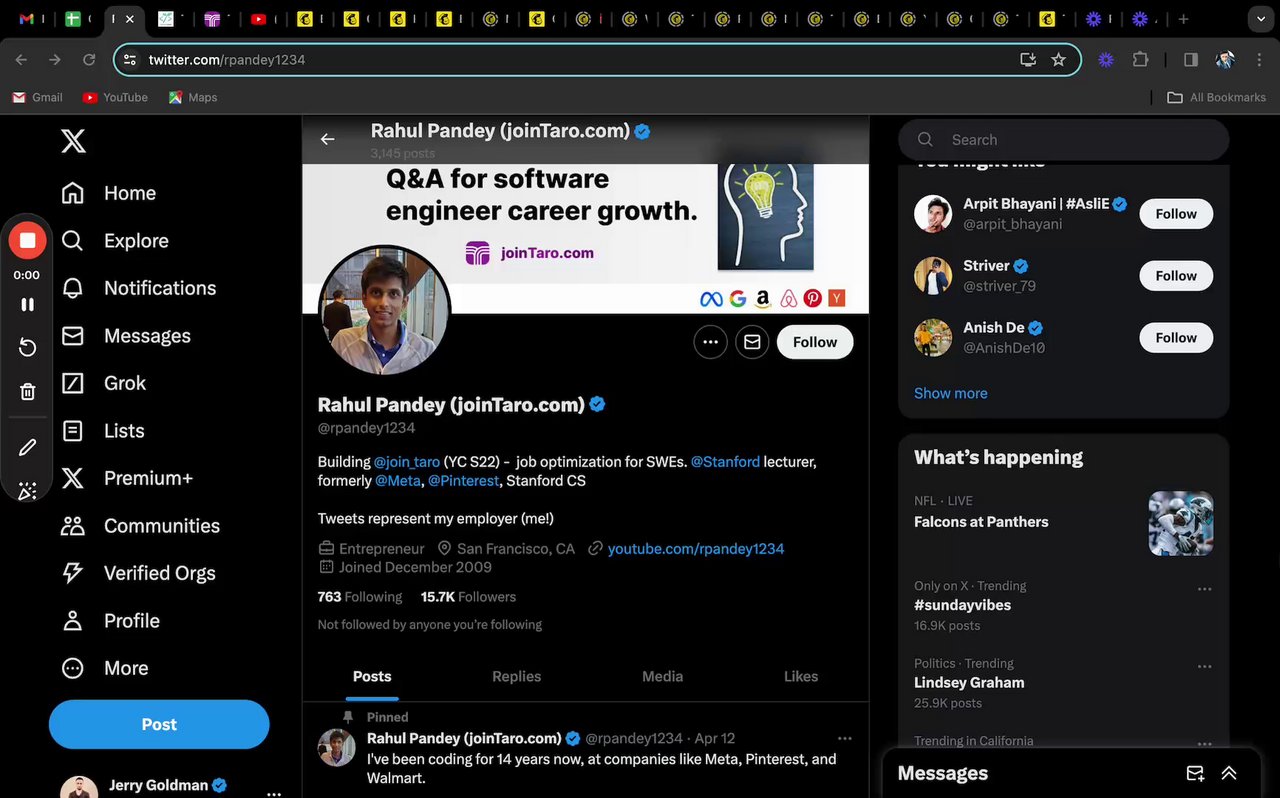Open Communities in the sidebar
The width and height of the screenshot is (1280, 798).
coord(140,526)
